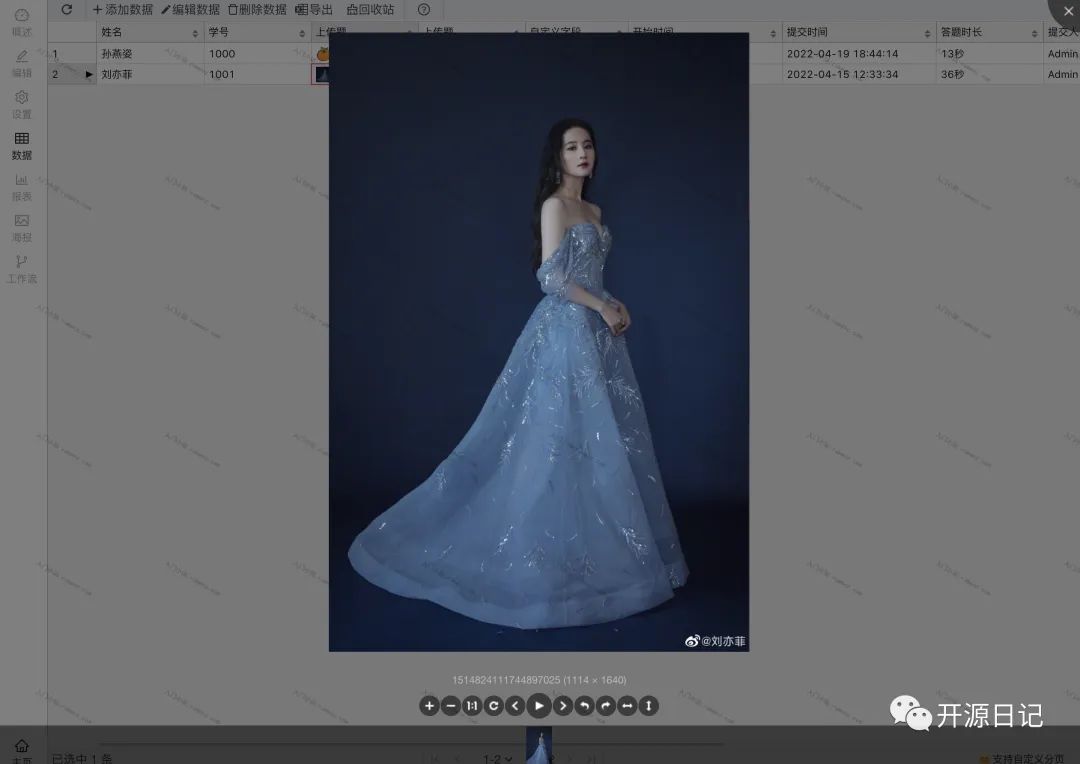Expand row 2 with its triangle marker
The height and width of the screenshot is (764, 1080).
pyautogui.click(x=89, y=74)
